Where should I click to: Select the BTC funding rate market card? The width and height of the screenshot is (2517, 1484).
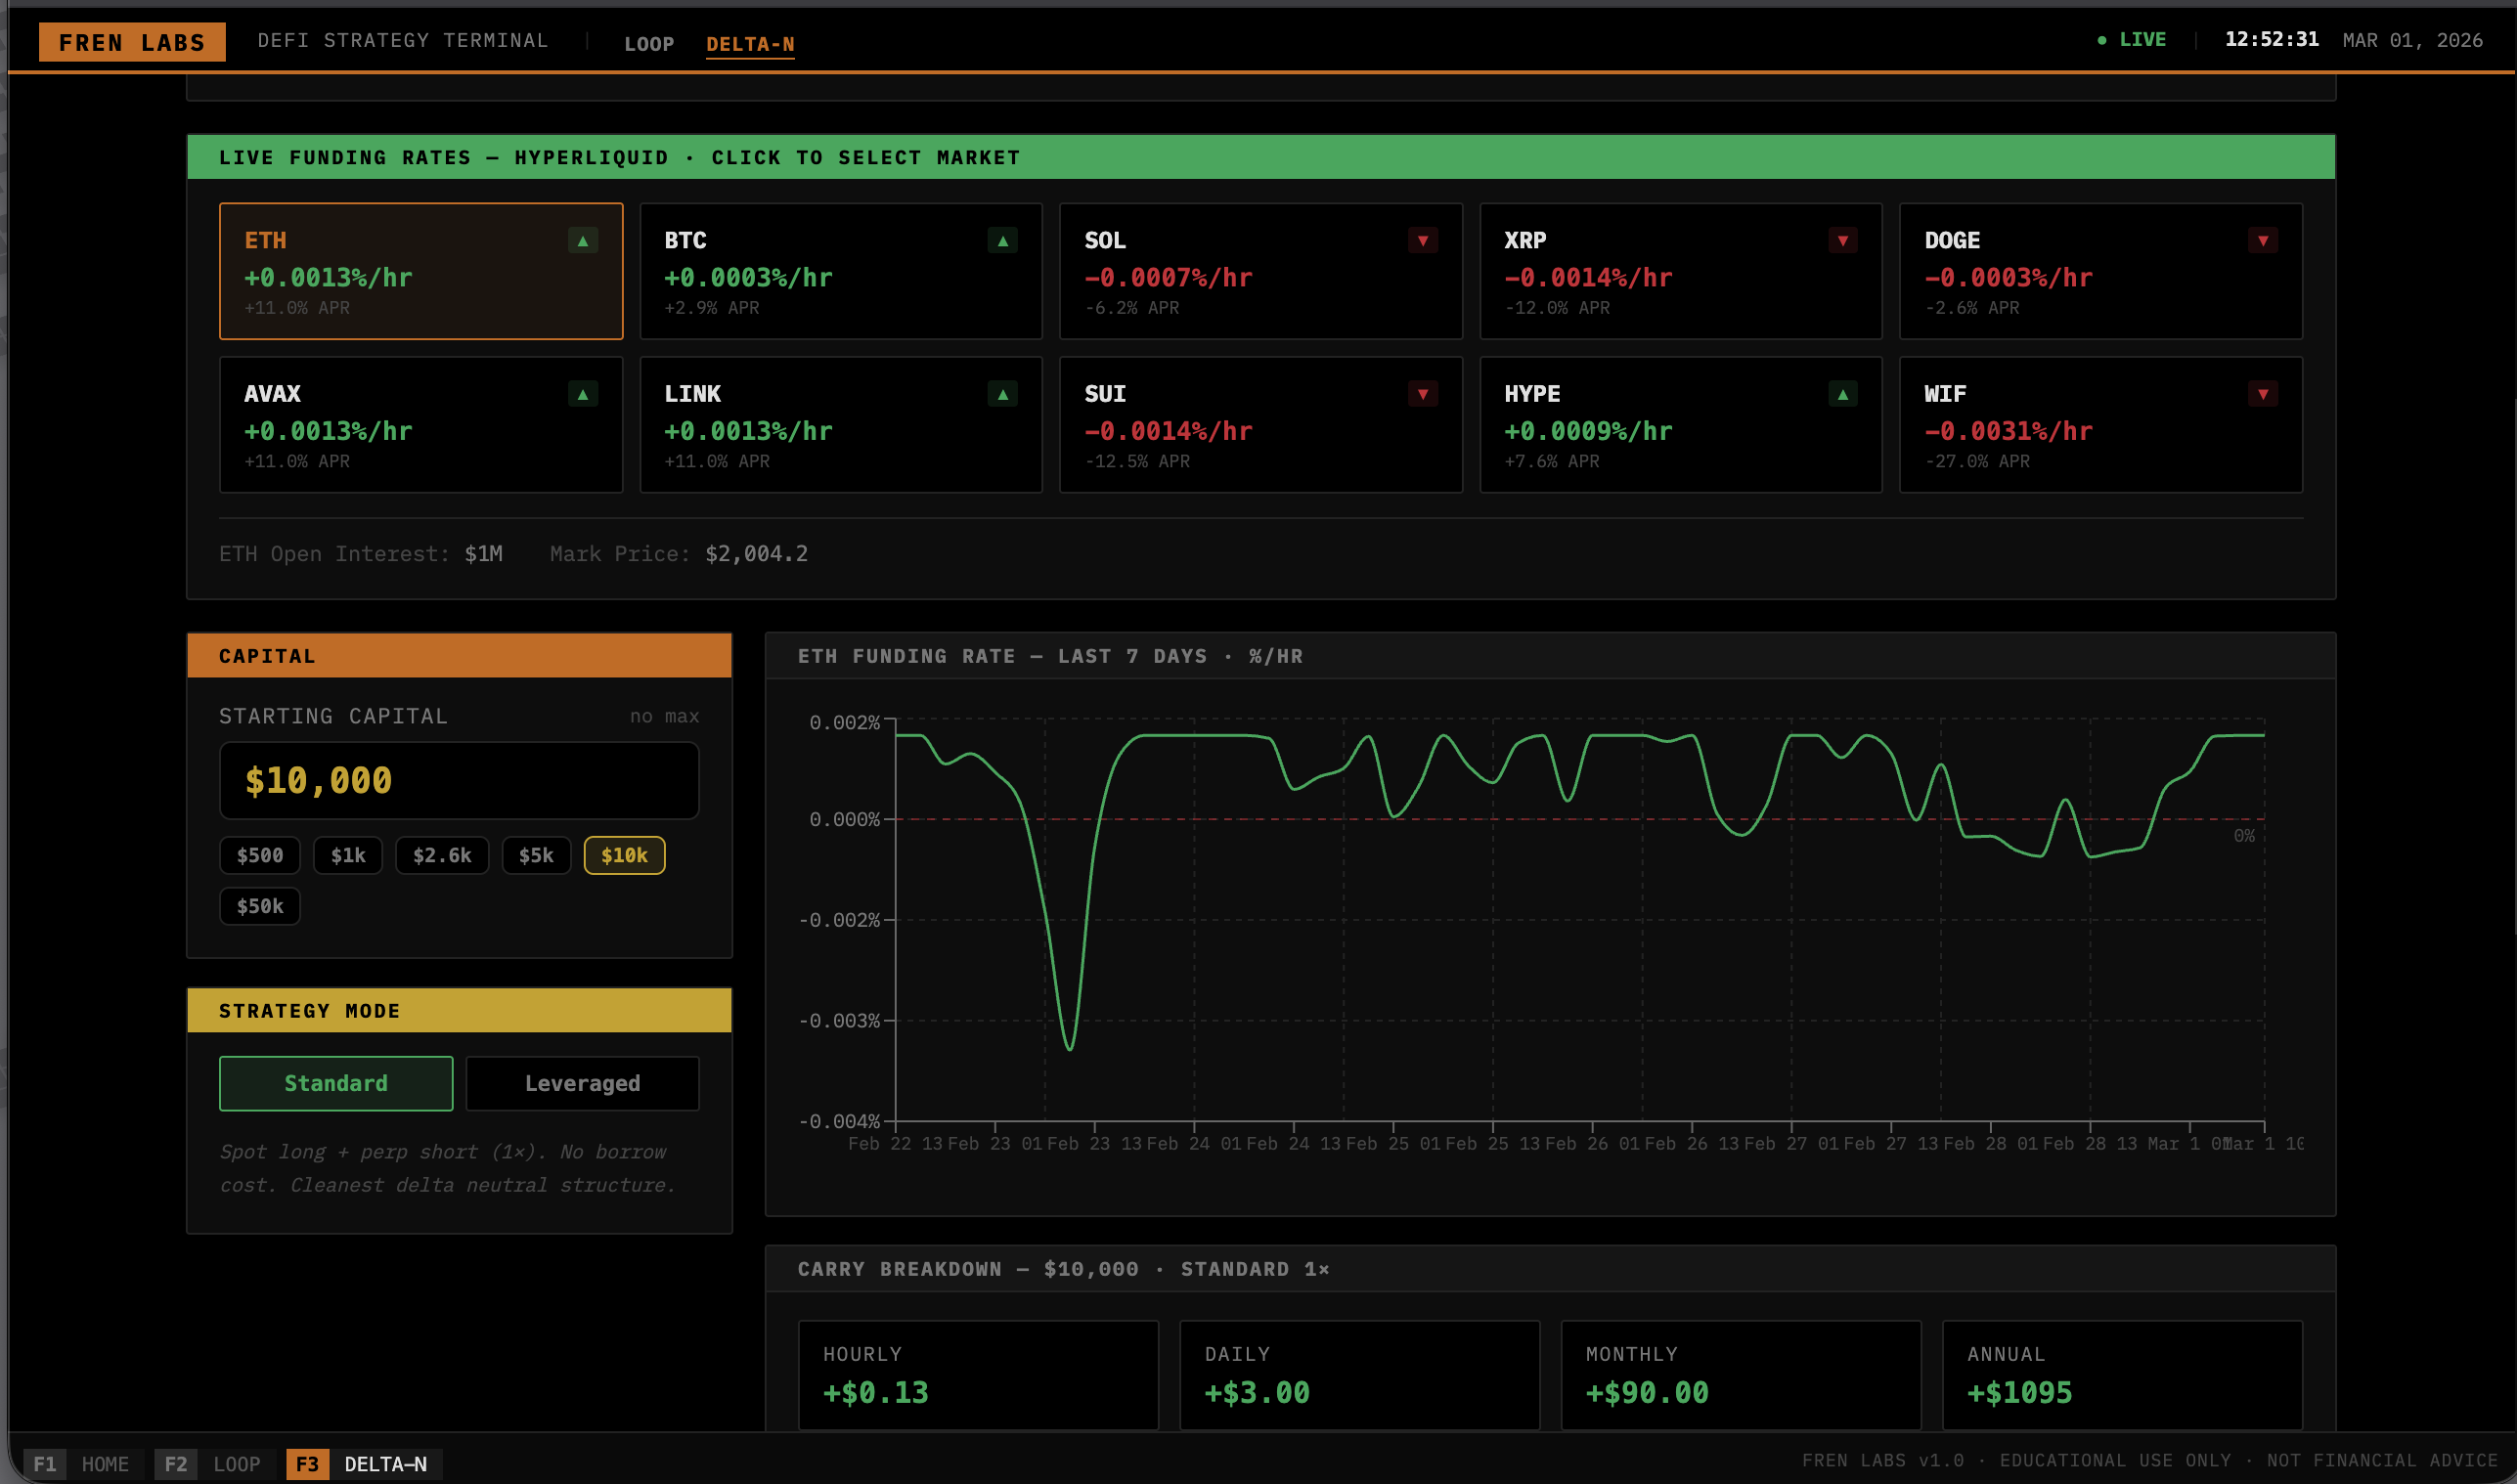(841, 271)
